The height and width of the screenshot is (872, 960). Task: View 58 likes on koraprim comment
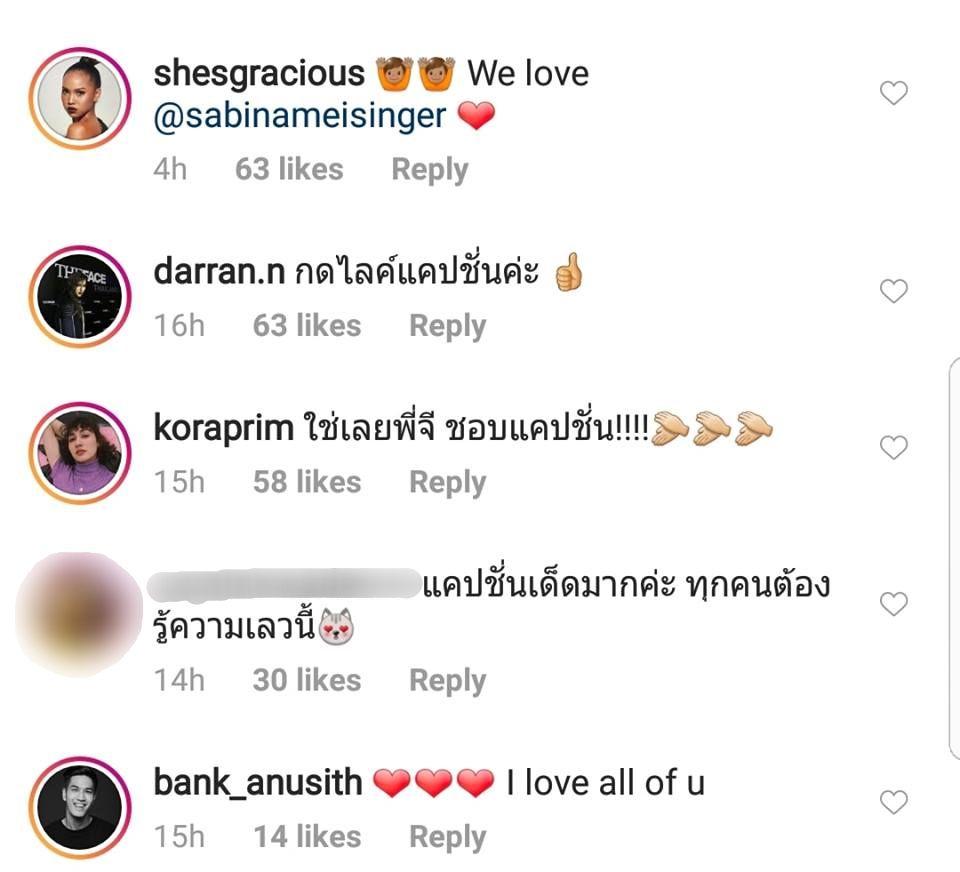point(307,482)
